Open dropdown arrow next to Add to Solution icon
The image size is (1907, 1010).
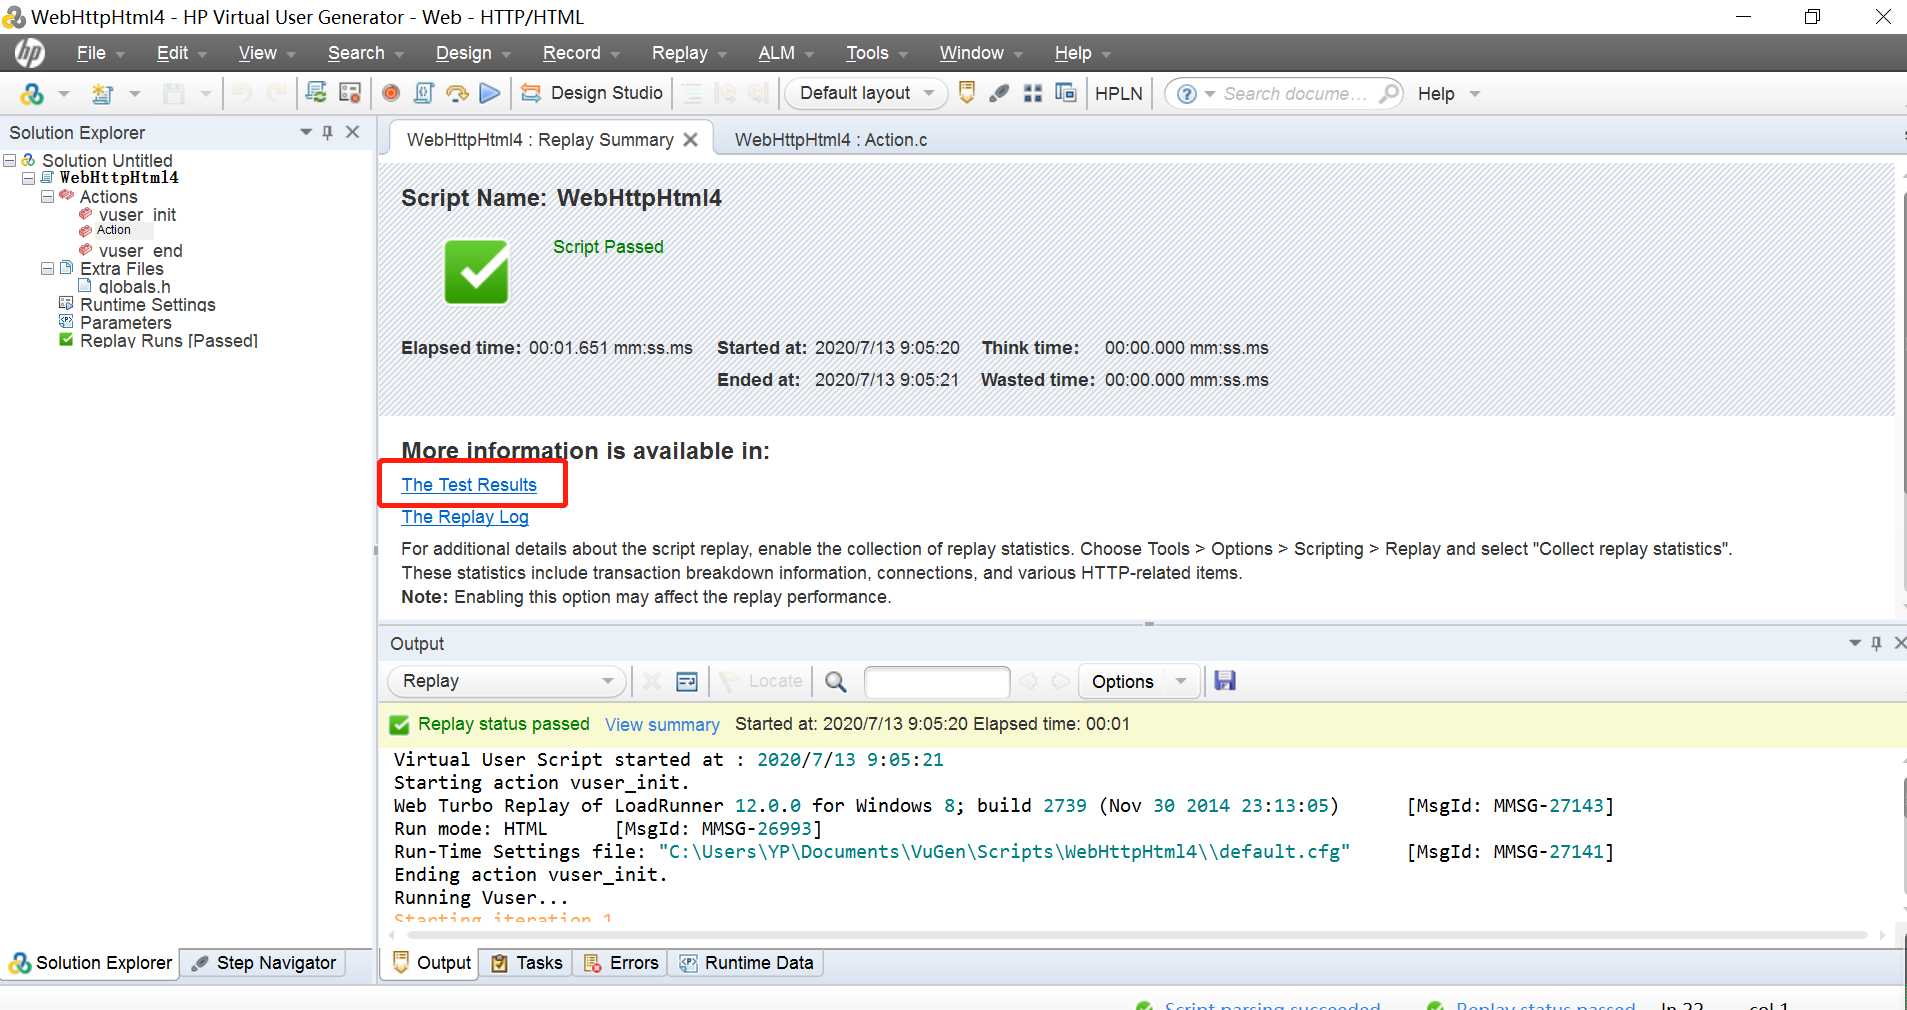(64, 94)
